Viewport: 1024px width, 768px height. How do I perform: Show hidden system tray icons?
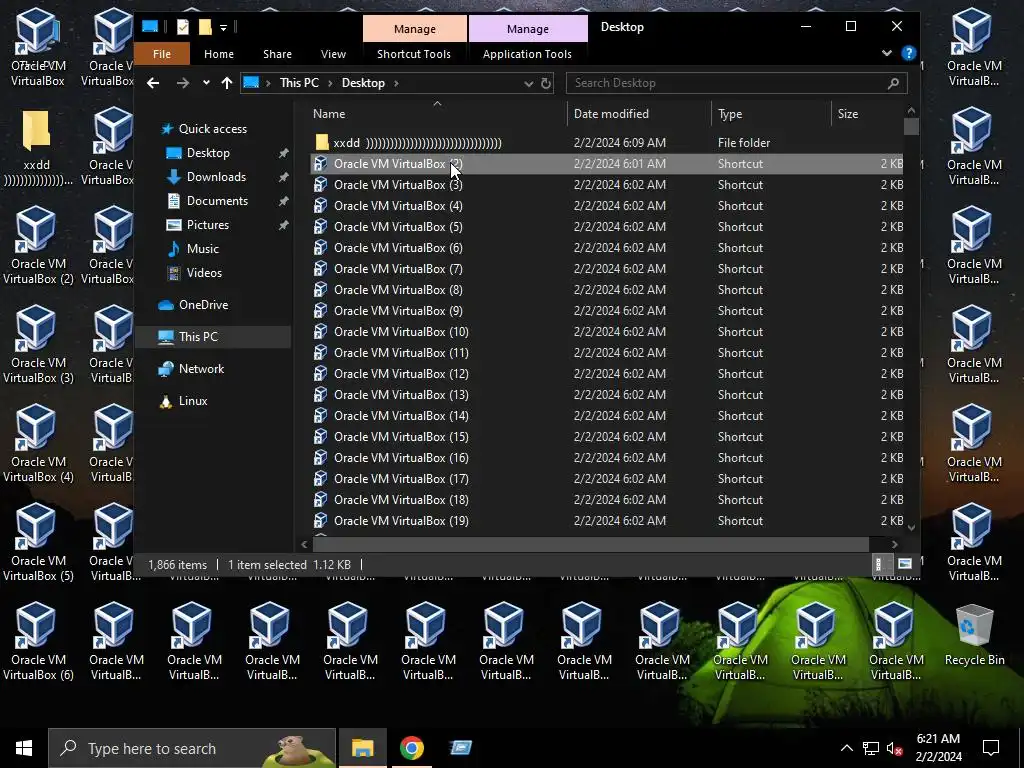[846, 748]
